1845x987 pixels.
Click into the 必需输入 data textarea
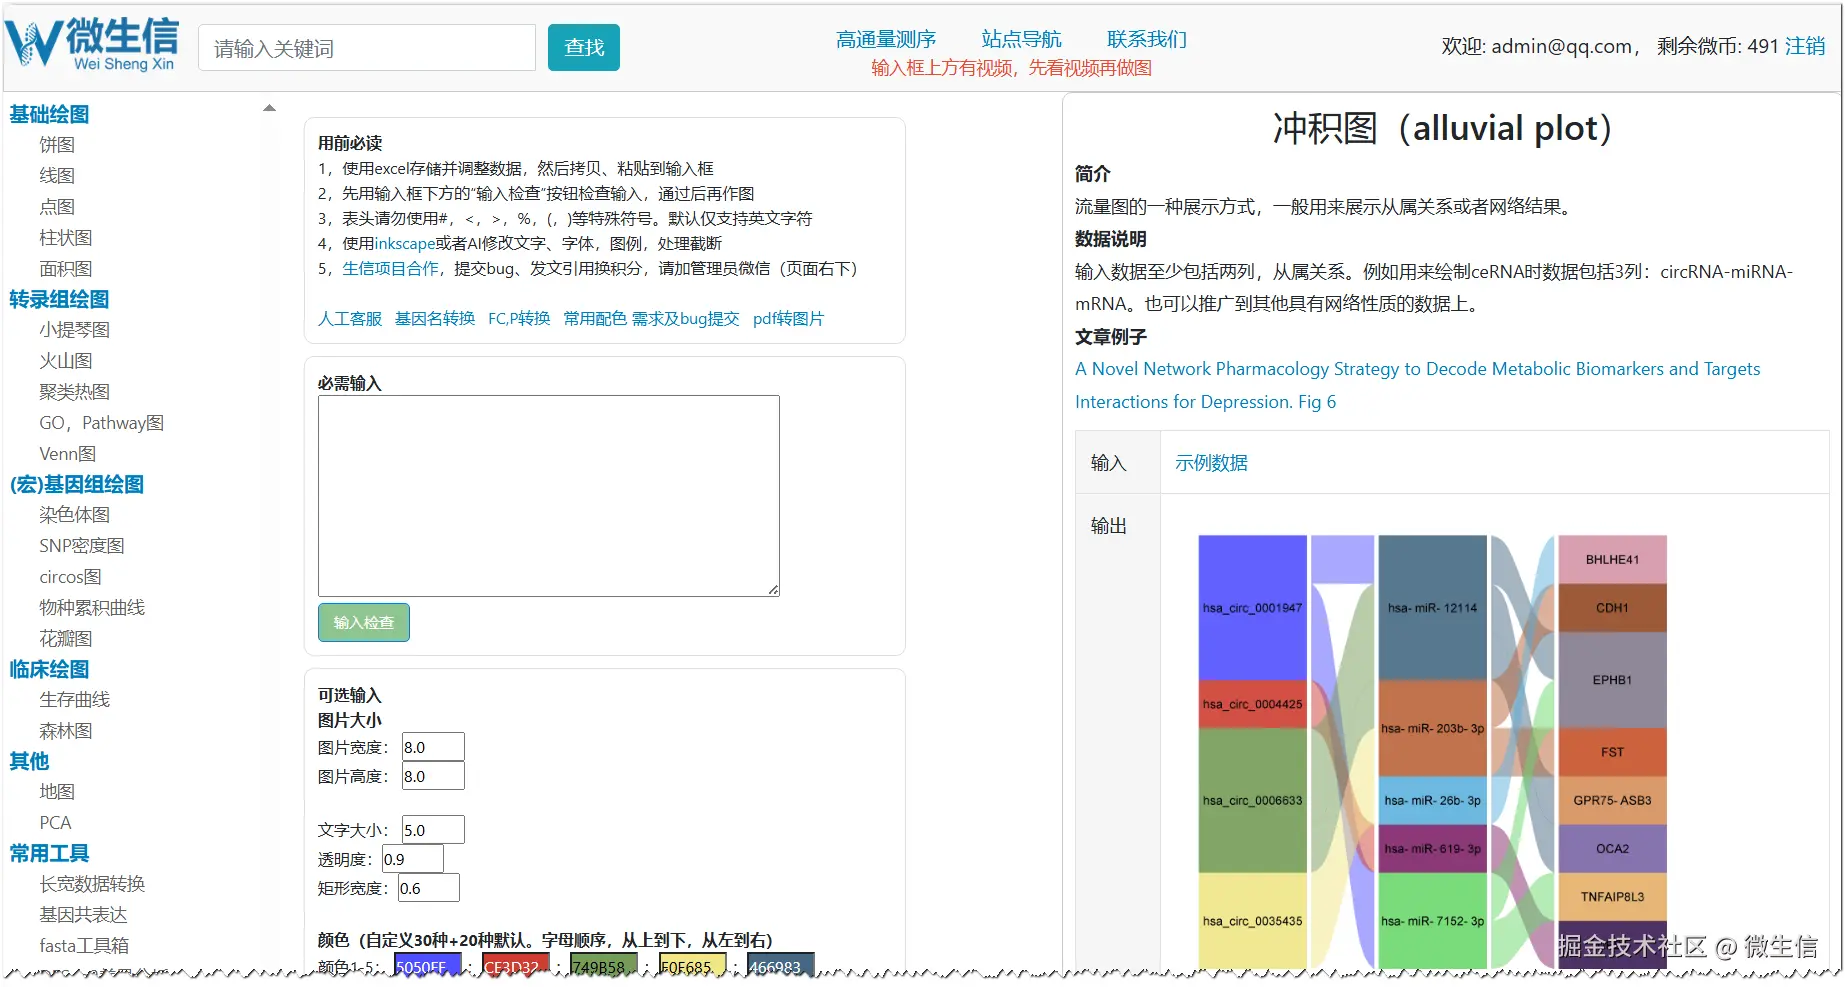coord(548,496)
